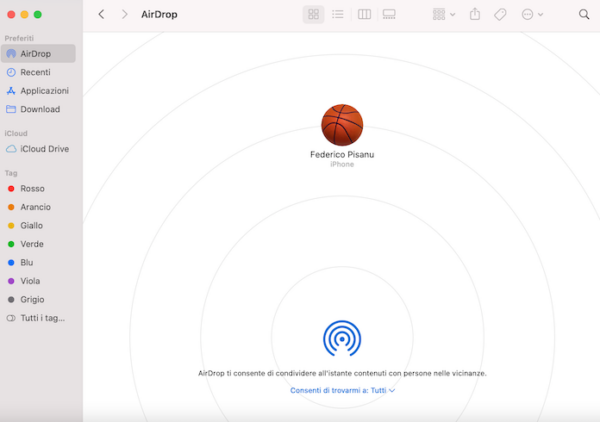Close the Finder window
600x422 pixels.
11,15
